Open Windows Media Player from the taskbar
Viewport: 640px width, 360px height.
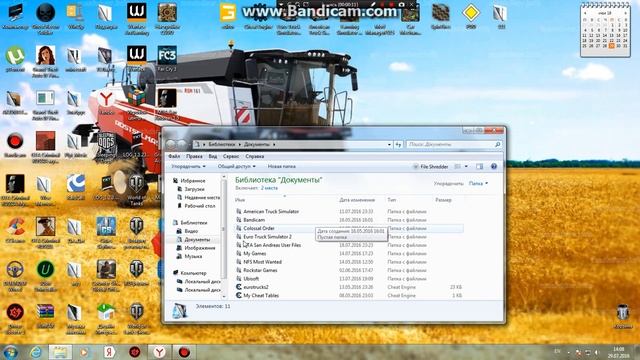tap(84, 352)
